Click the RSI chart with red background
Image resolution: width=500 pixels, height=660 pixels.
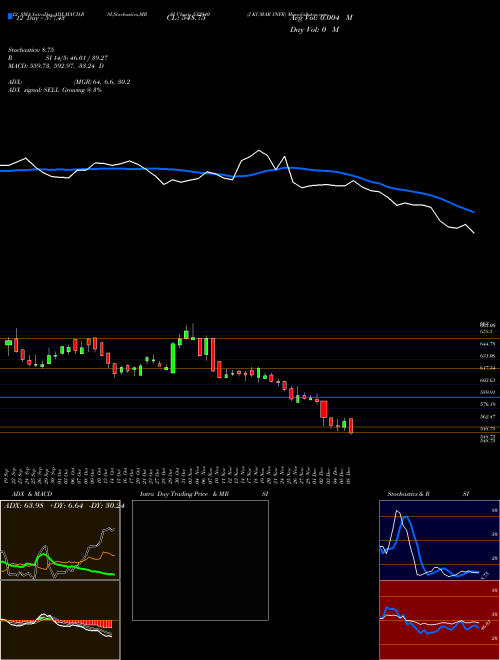(439, 620)
